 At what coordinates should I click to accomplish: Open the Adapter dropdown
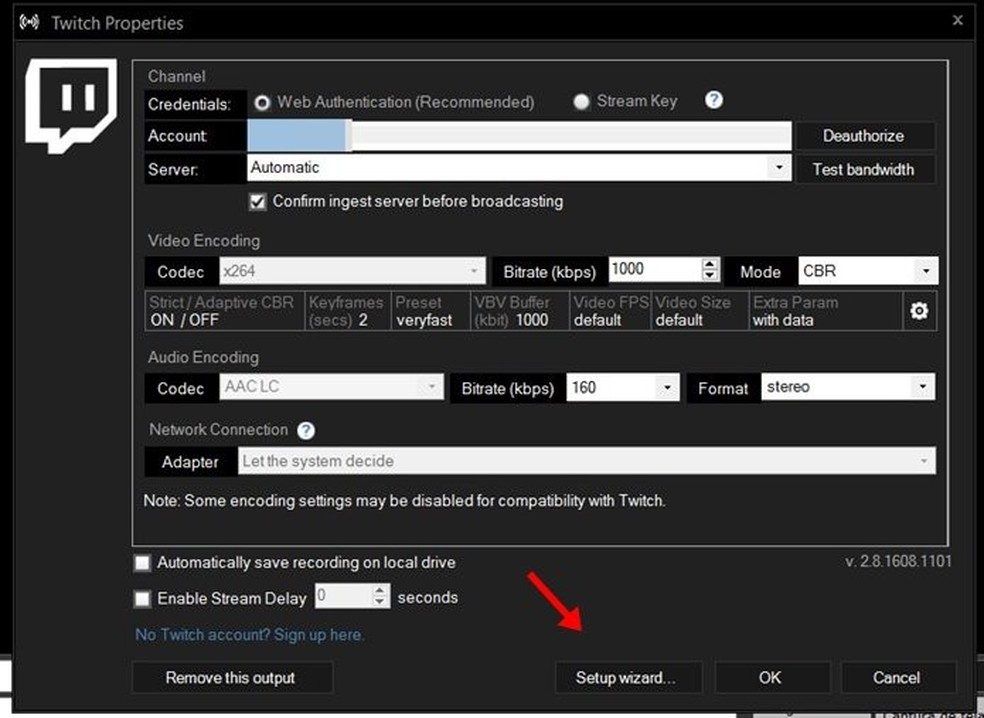(x=925, y=461)
